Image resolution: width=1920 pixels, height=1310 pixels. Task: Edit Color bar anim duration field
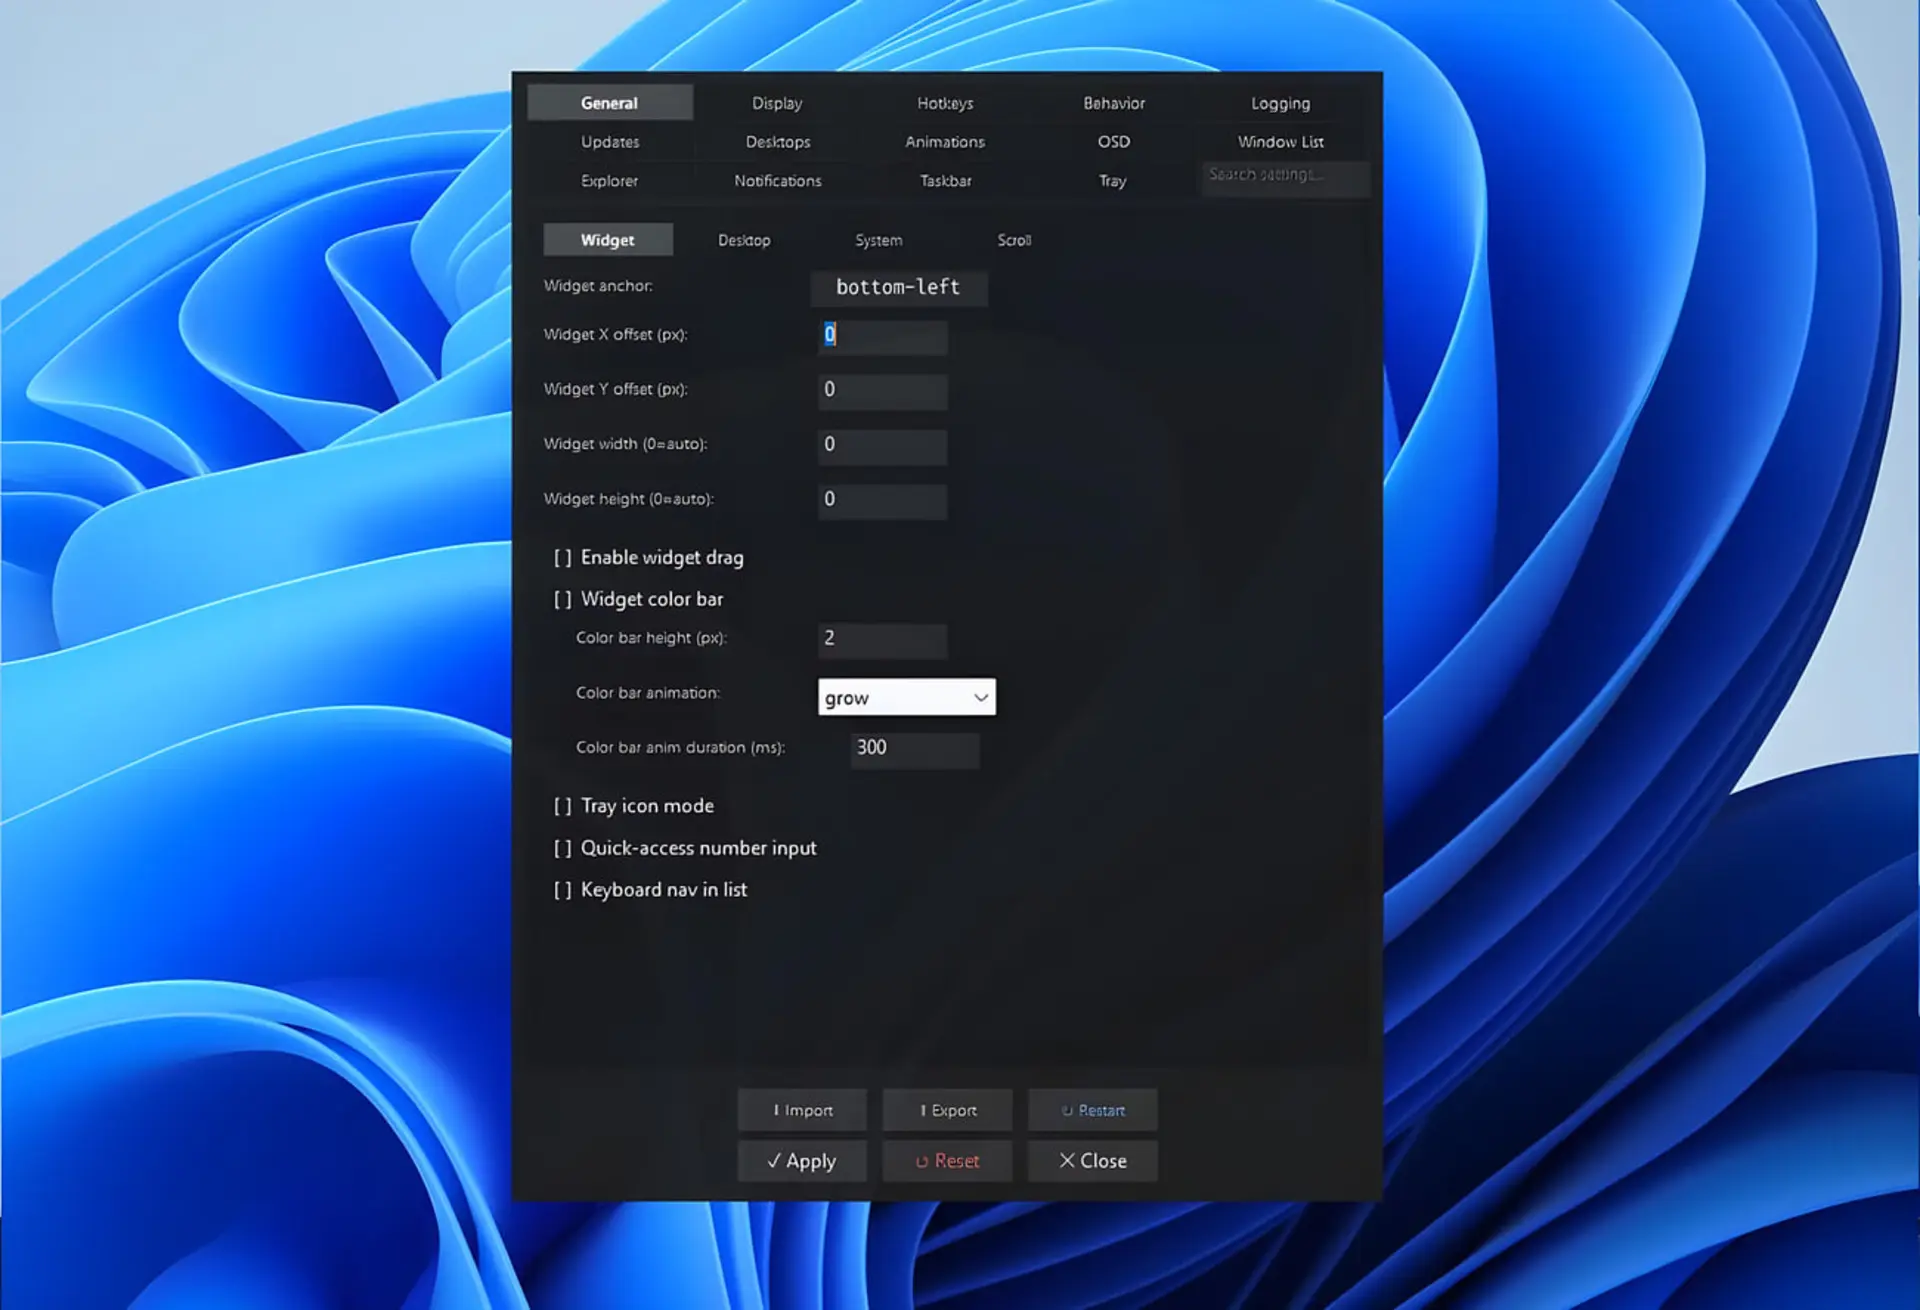coord(915,750)
